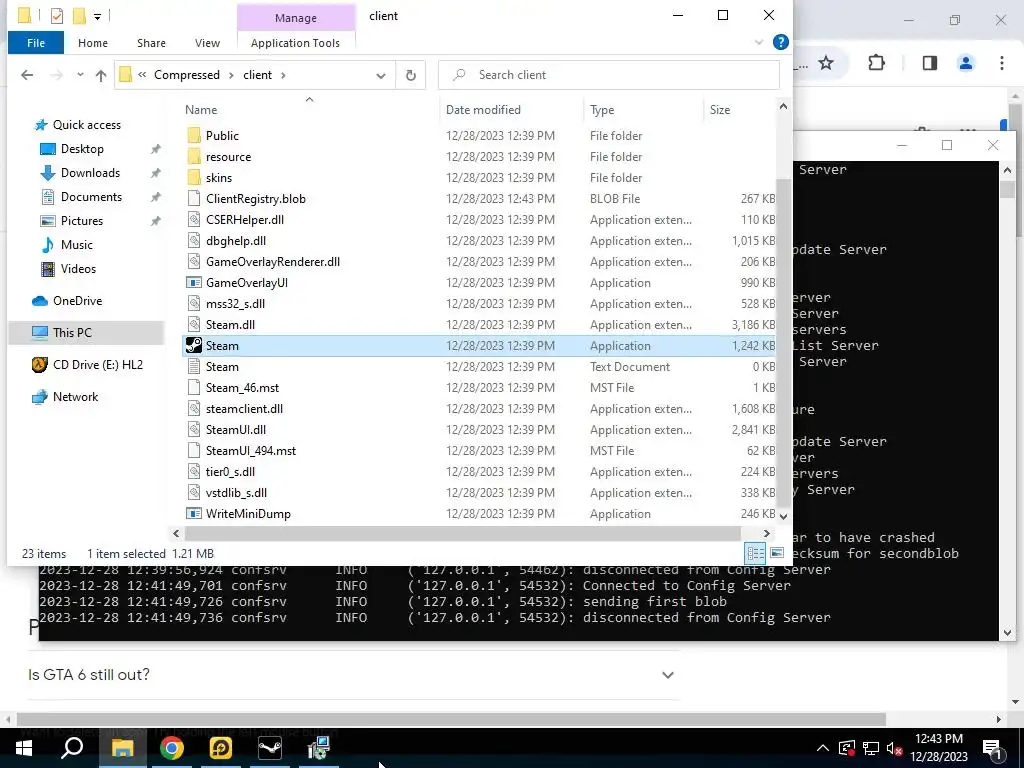
Task: Click the Manage contextual tab
Action: tap(296, 18)
